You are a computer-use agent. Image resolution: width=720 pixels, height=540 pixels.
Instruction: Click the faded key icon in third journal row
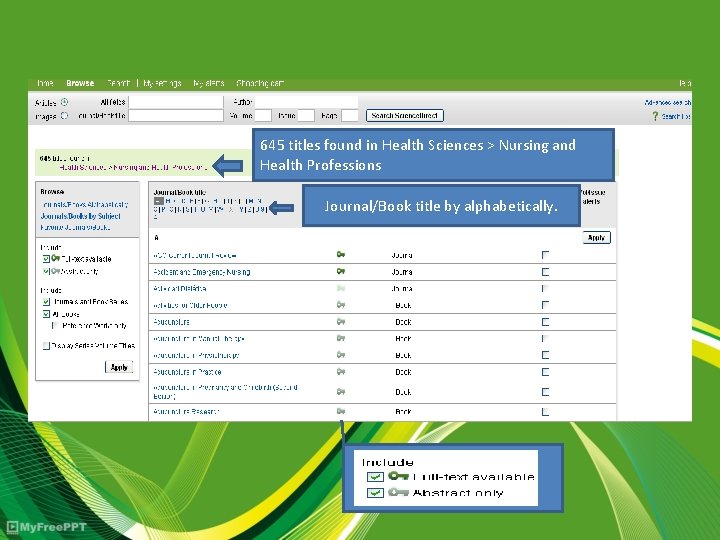(x=341, y=288)
